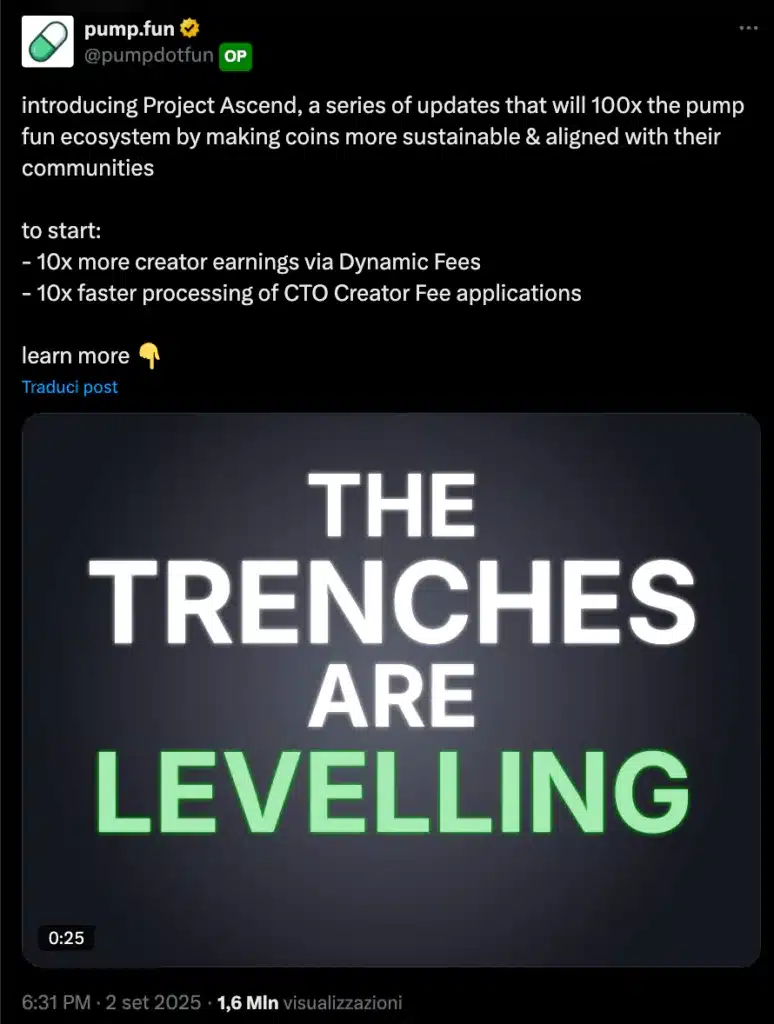Open the three-dot more options menu
Image resolution: width=774 pixels, height=1024 pixels.
click(x=748, y=29)
